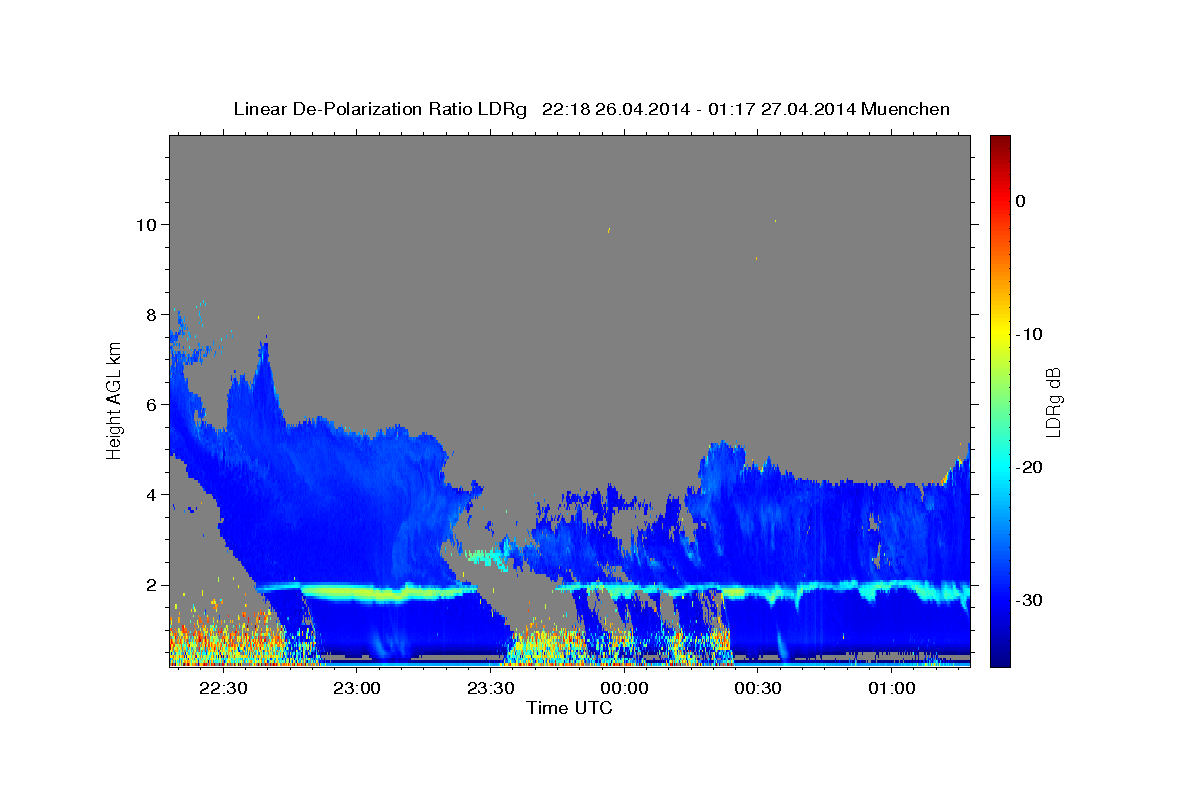Click the 'LDRg dB' colorbar label
Image resolution: width=1200 pixels, height=800 pixels.
click(1053, 401)
